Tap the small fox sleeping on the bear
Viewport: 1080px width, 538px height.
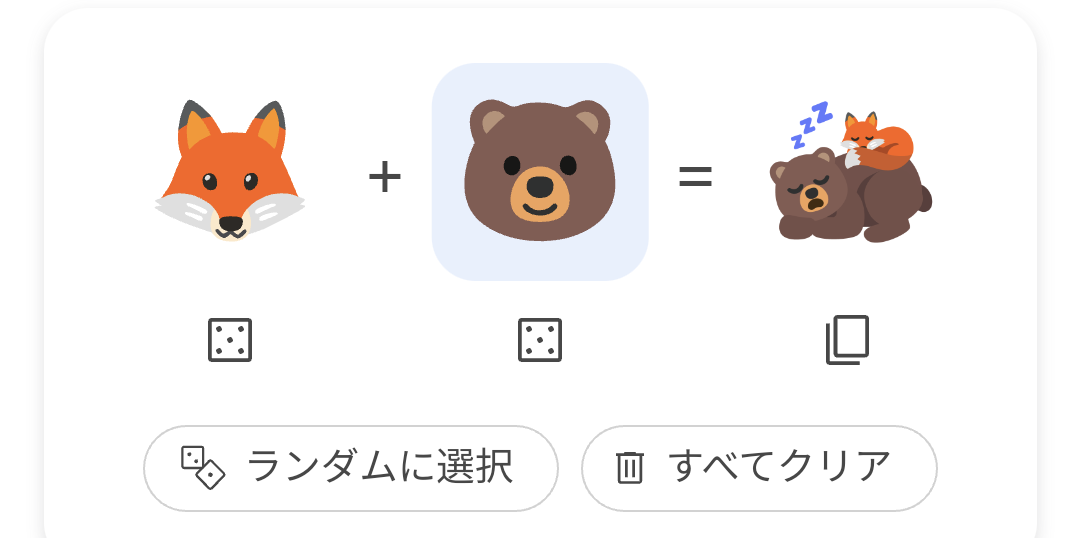click(875, 140)
